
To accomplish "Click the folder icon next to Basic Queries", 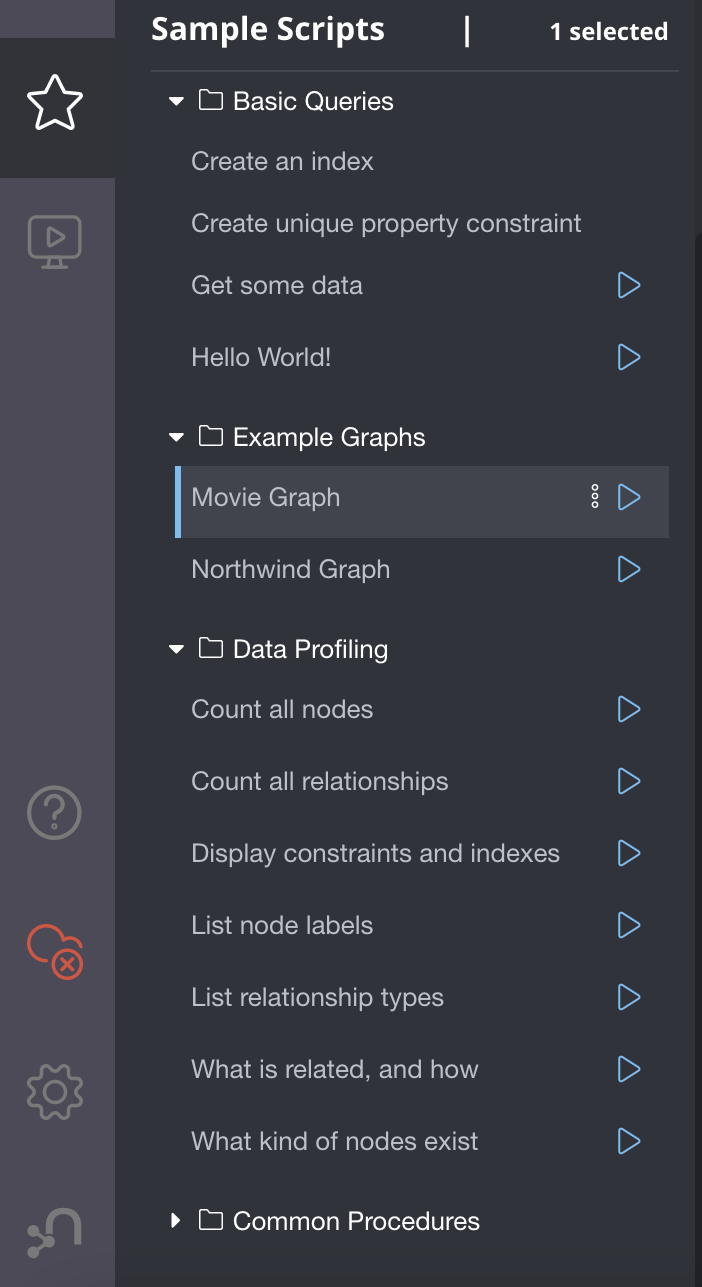I will pyautogui.click(x=209, y=100).
